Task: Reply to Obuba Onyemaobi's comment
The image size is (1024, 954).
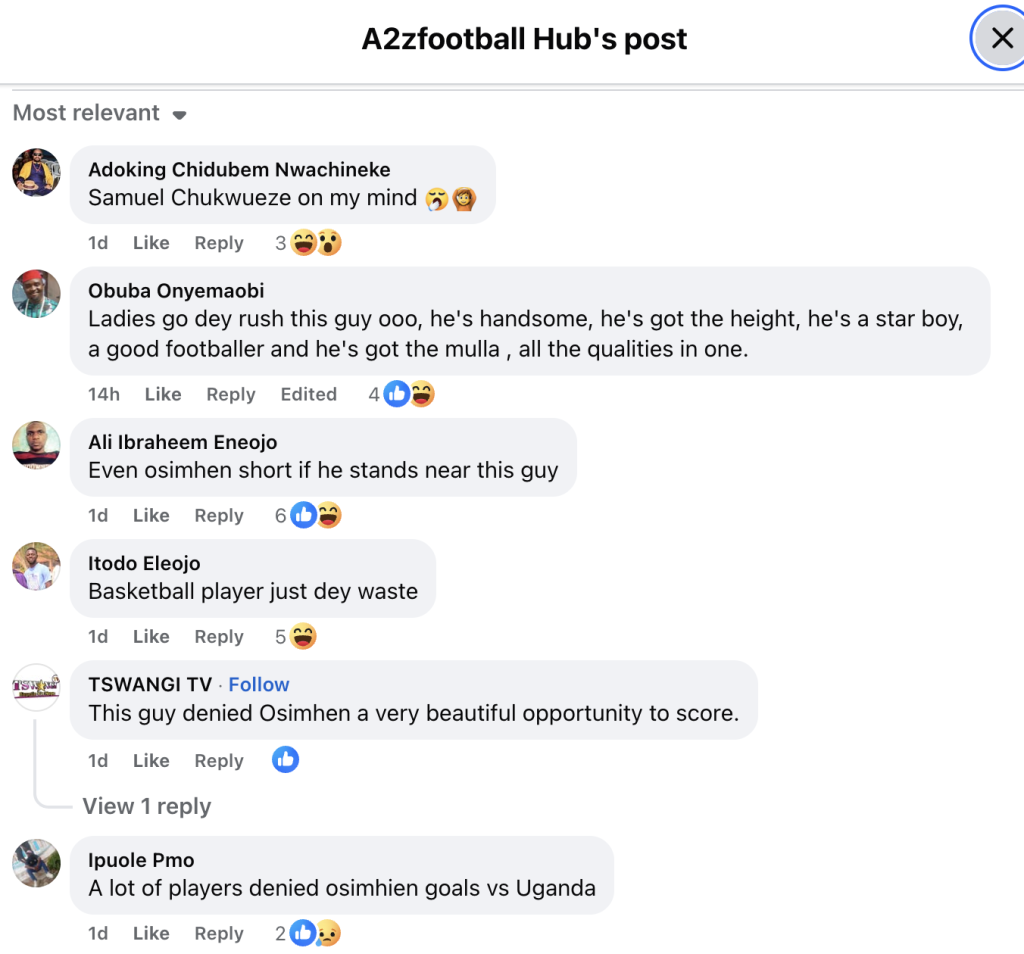Action: (231, 395)
